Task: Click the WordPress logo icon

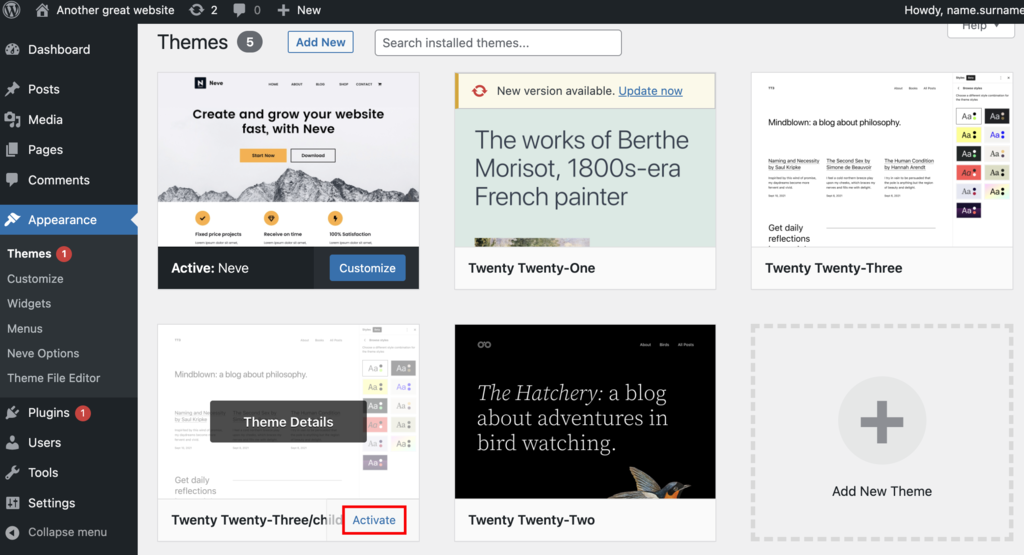Action: (x=12, y=10)
